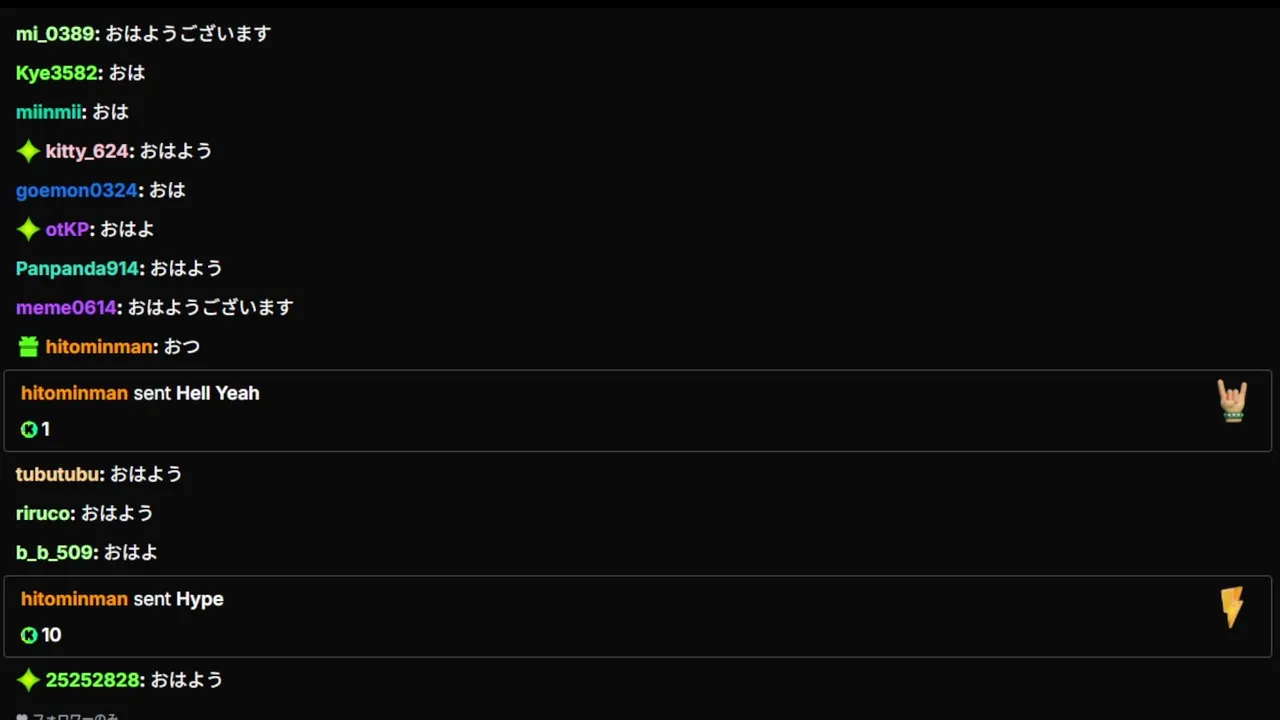Open meme0614's user card
The height and width of the screenshot is (720, 1280).
pos(66,307)
